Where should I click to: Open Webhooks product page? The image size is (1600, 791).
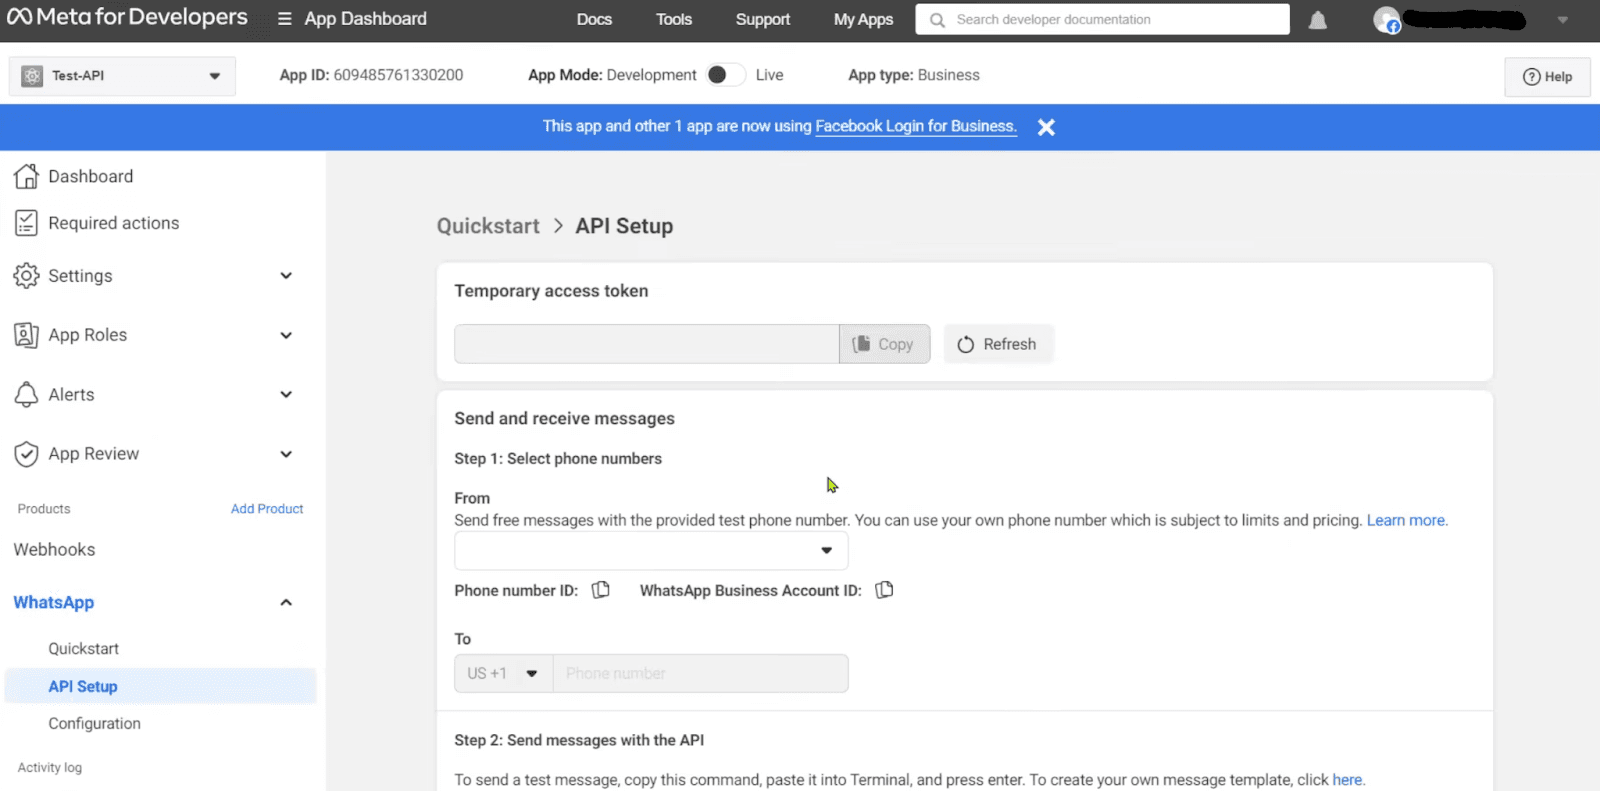point(54,550)
